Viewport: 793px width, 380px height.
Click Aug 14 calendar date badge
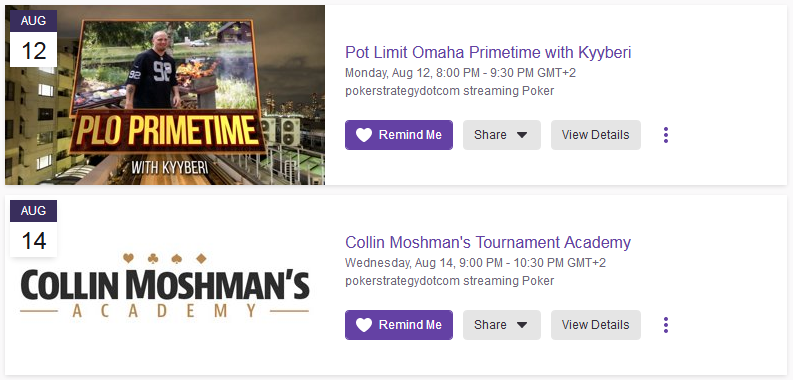point(33,228)
